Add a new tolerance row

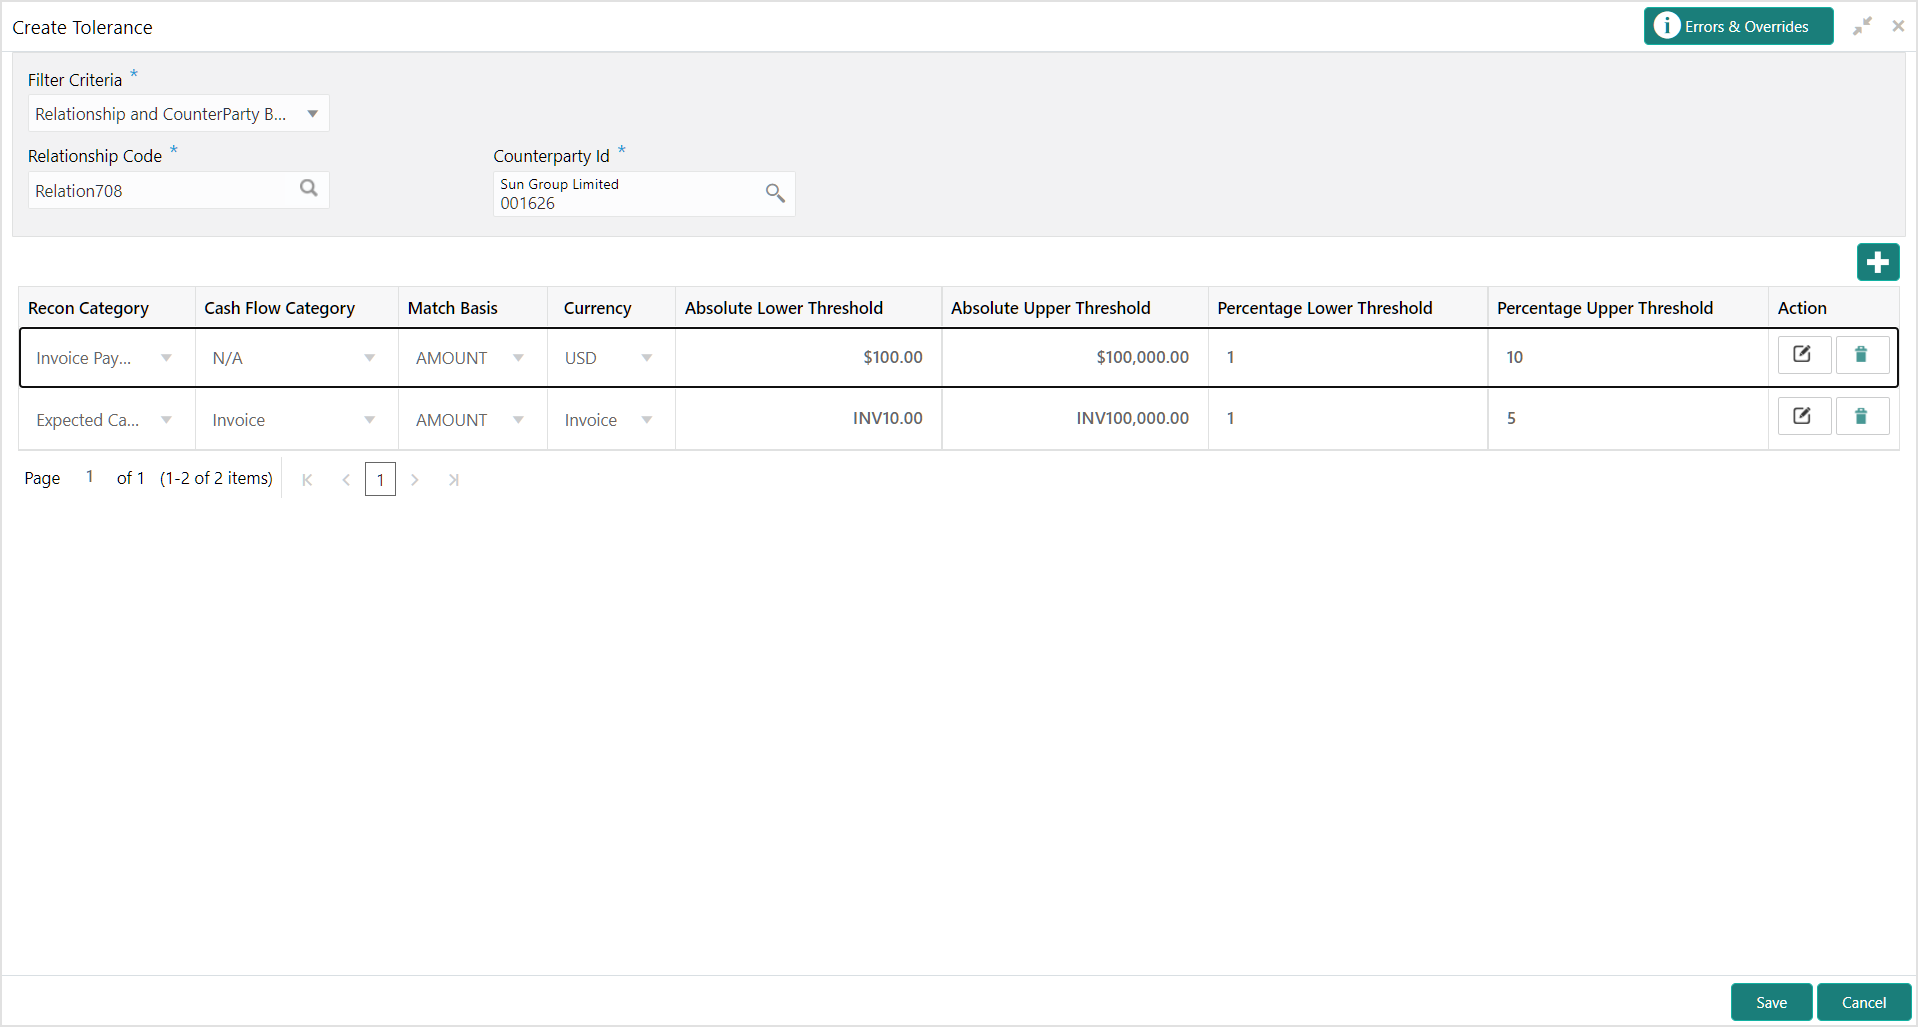click(1877, 262)
